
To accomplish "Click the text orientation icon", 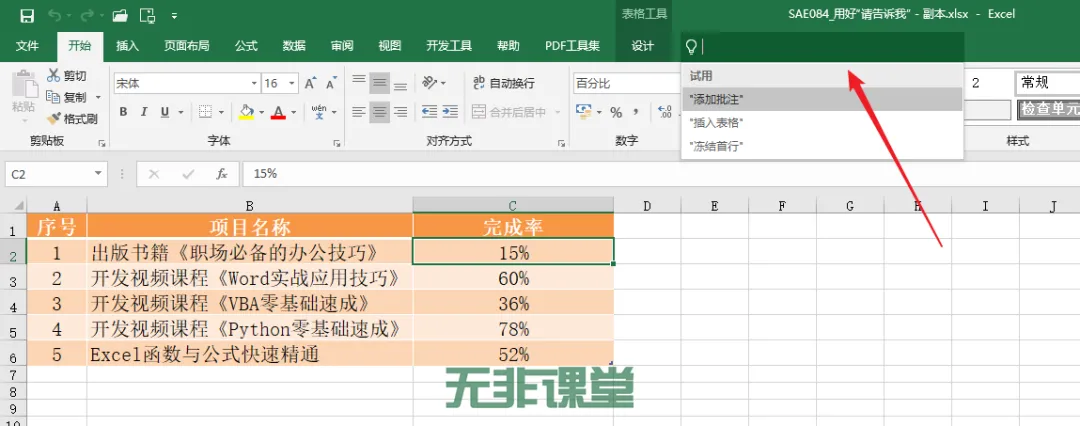I will coord(430,83).
